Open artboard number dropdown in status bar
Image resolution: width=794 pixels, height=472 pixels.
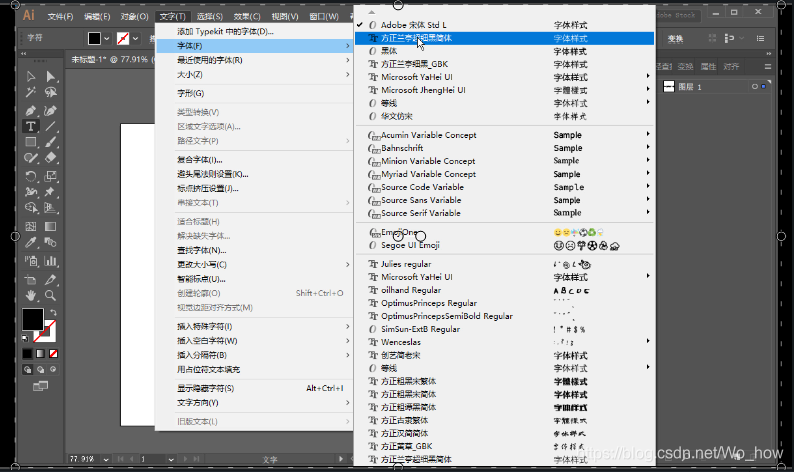(171, 459)
